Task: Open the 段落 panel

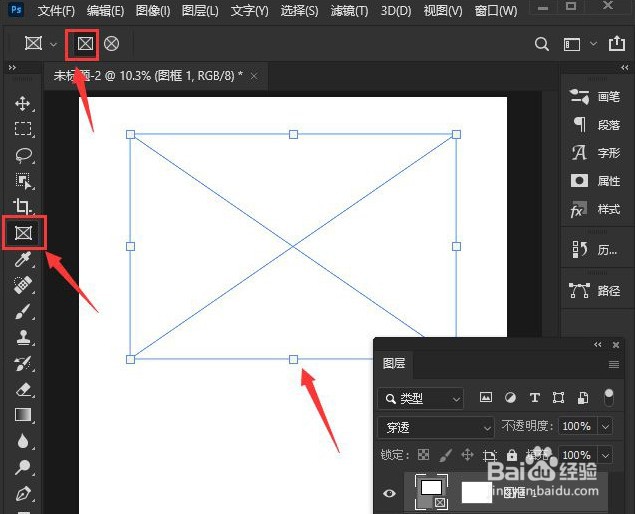Action: coord(595,125)
